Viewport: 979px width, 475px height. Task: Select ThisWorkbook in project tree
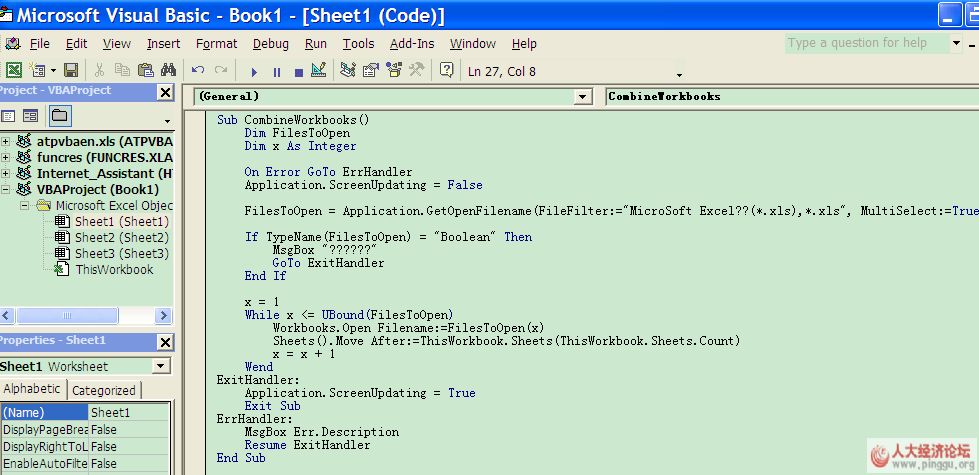tap(114, 270)
